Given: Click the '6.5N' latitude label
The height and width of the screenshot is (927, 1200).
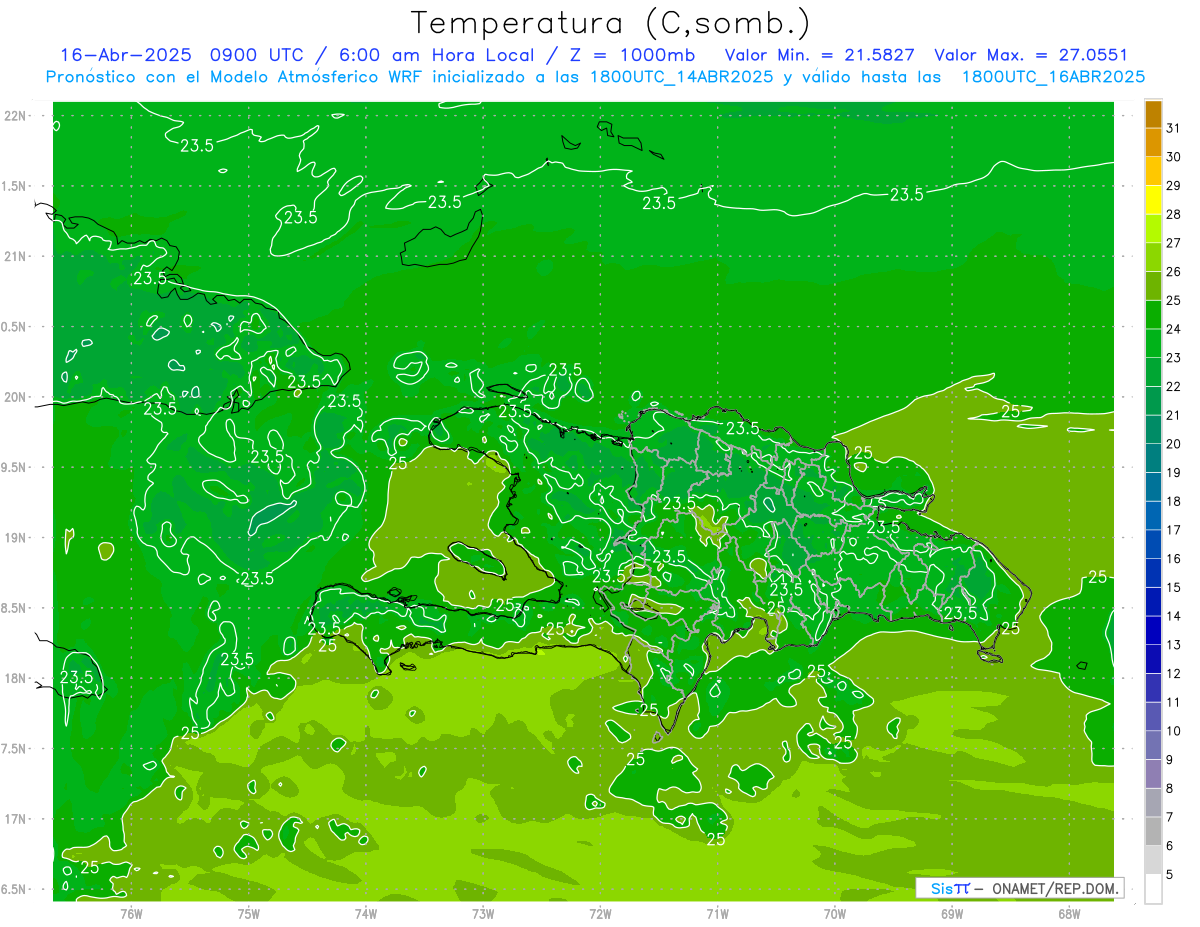Looking at the screenshot, I should pyautogui.click(x=15, y=889).
